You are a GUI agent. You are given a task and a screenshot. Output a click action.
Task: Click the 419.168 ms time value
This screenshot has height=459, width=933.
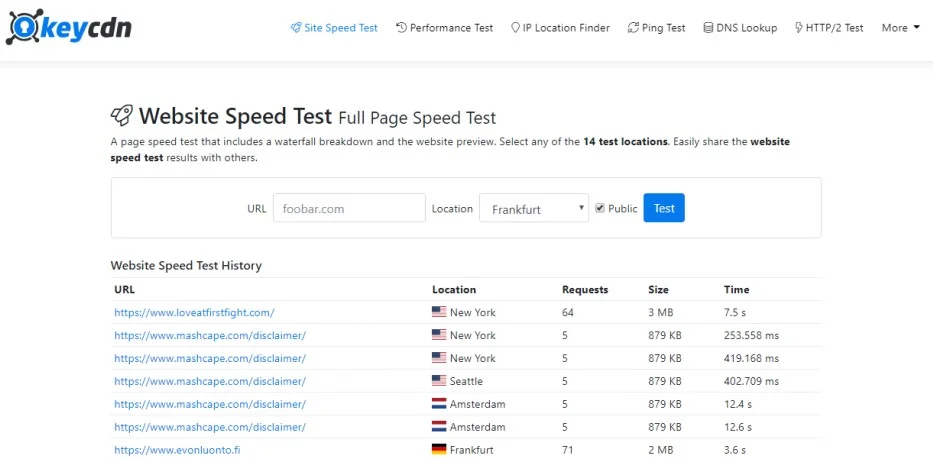tap(752, 358)
